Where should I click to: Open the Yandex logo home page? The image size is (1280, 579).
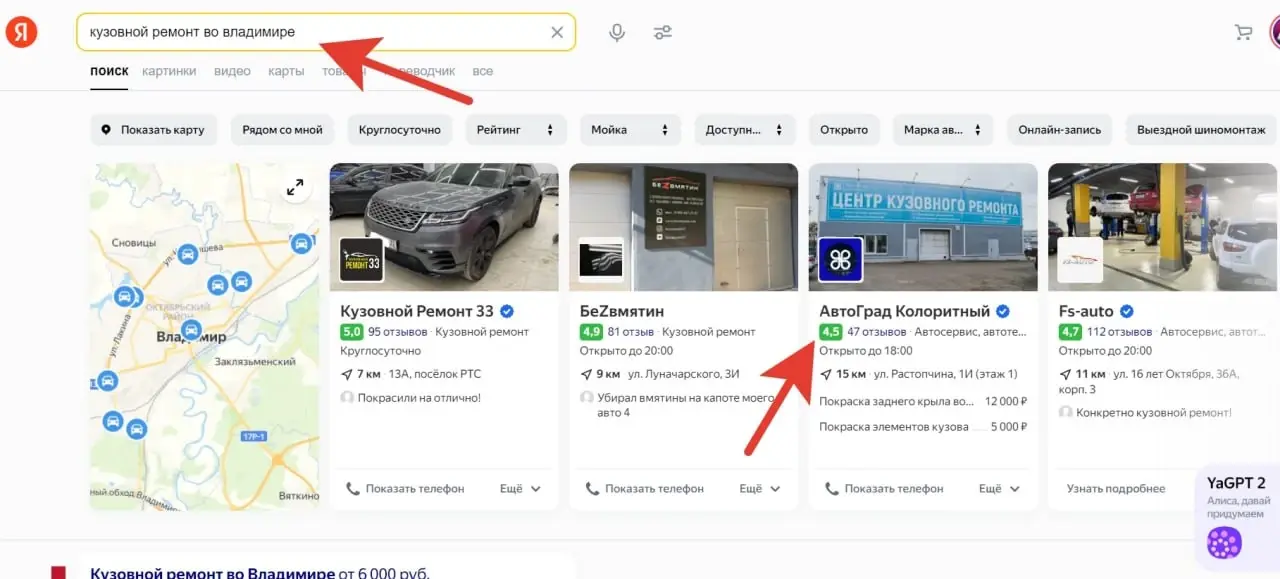coord(21,32)
